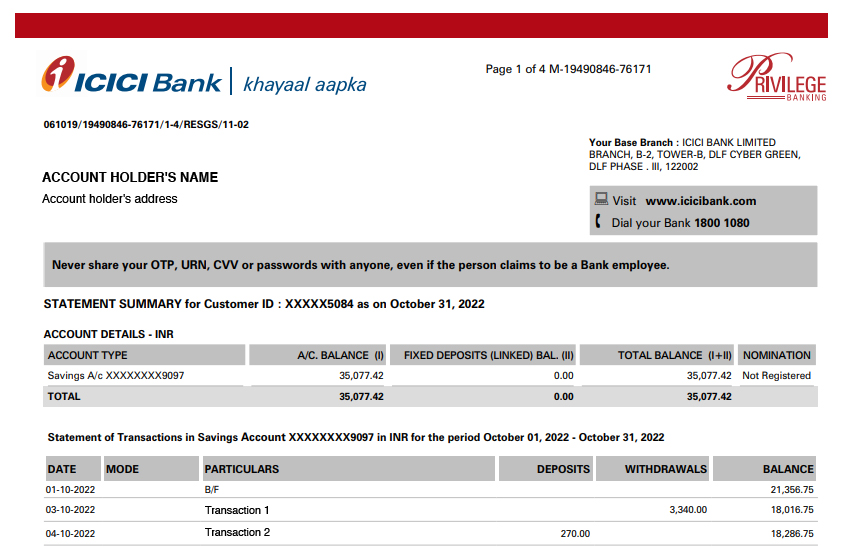Click the phone icon beside Dial your Bank
This screenshot has height=547, width=846.
(598, 221)
